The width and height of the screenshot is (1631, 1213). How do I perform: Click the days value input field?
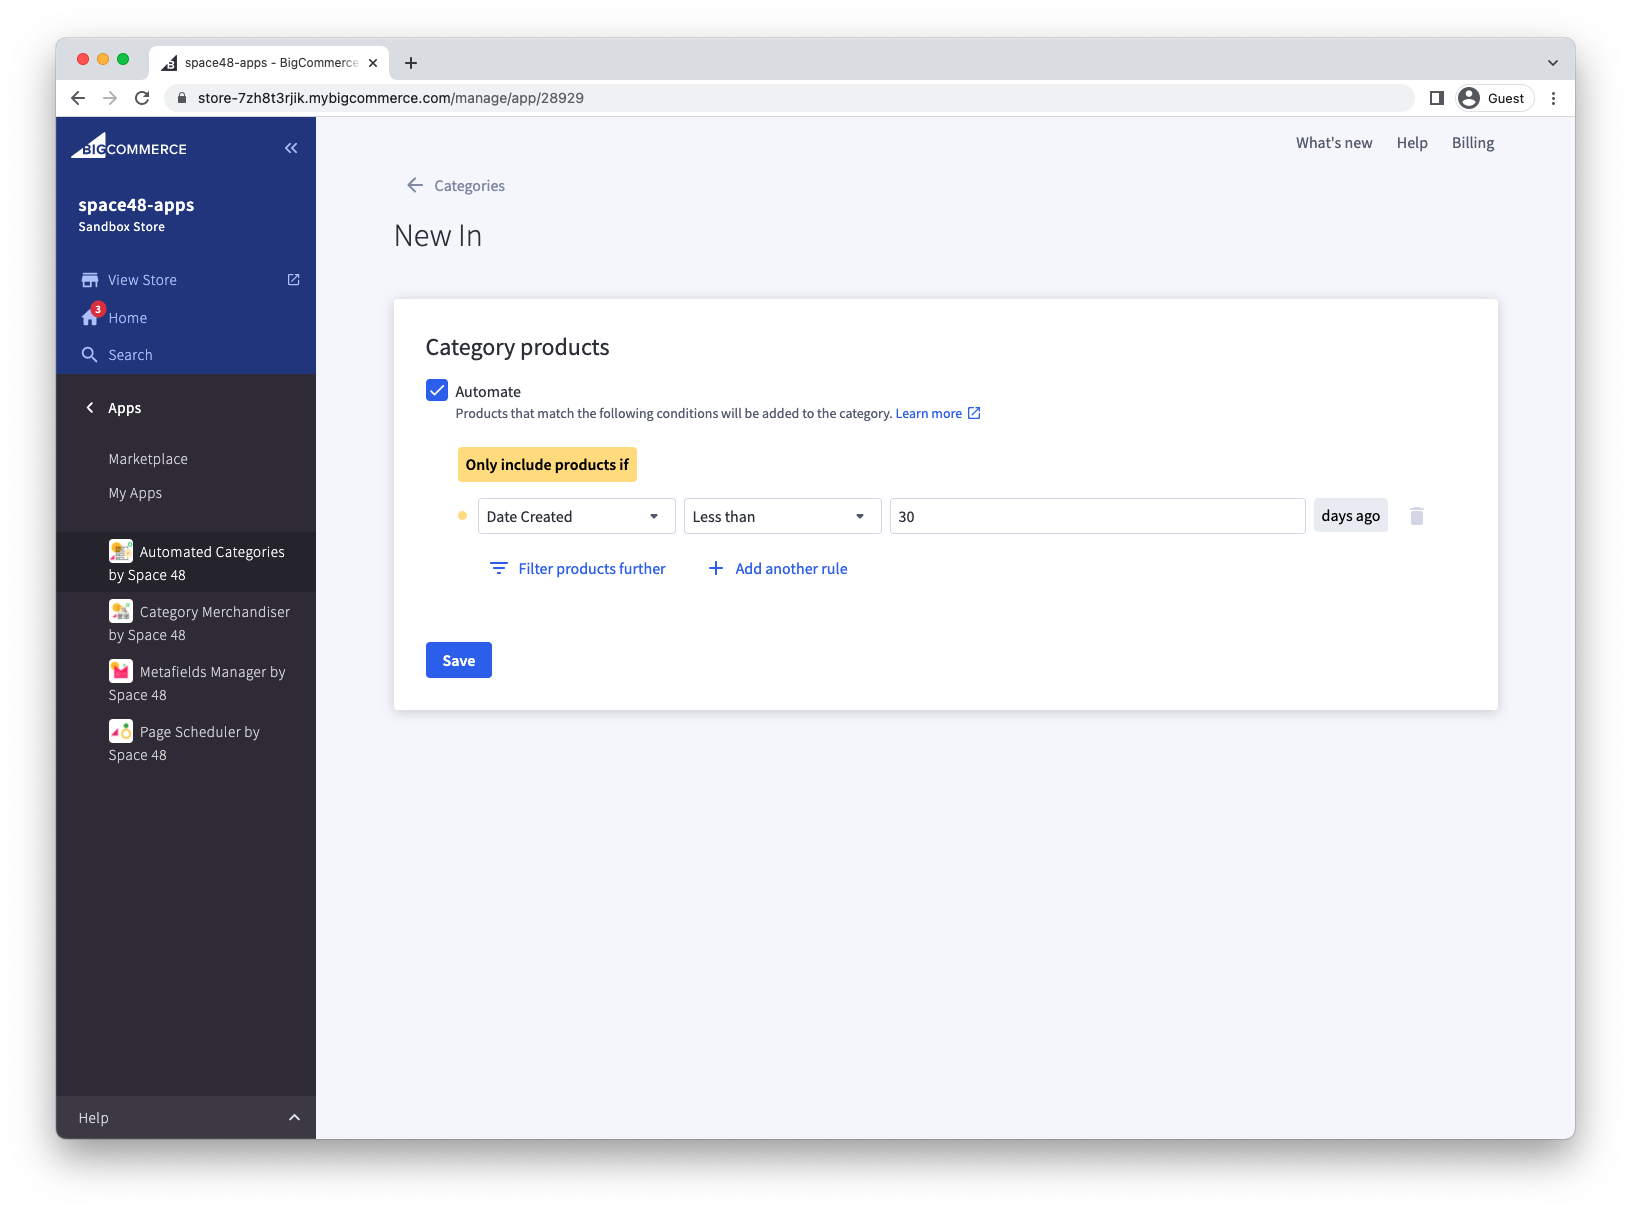point(1098,516)
